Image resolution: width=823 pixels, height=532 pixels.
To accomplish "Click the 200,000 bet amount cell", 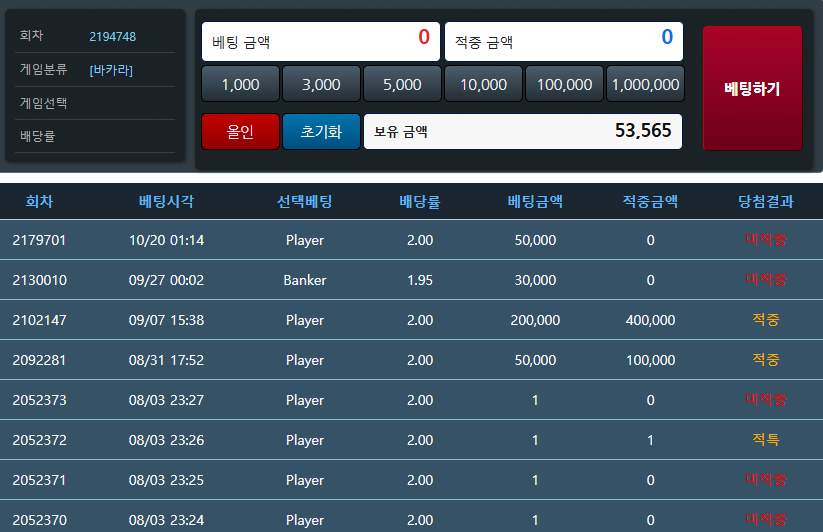I will 535,320.
